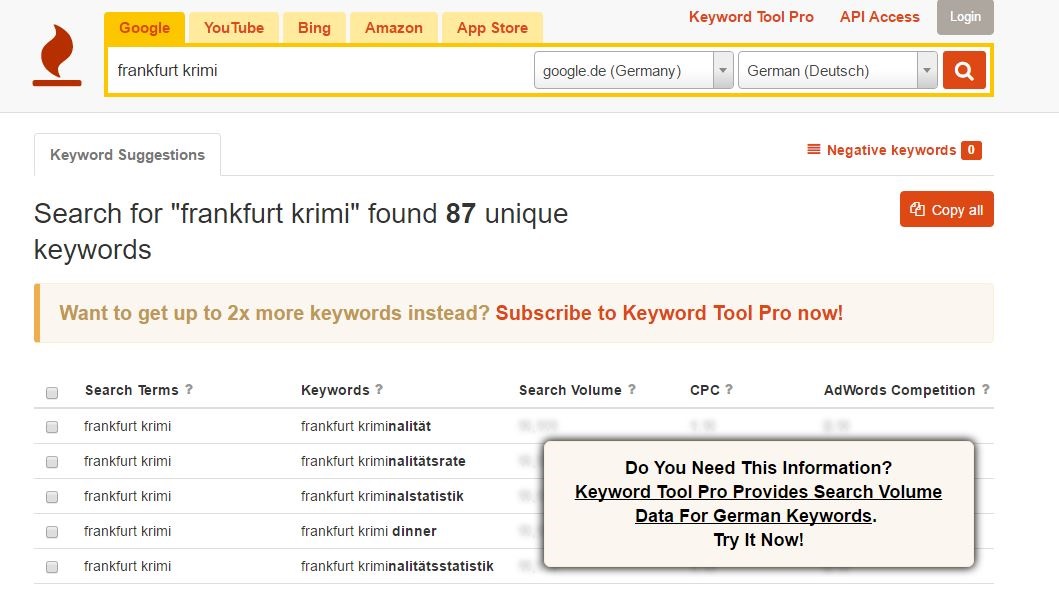Click help icon next to AdWords Competition
The width and height of the screenshot is (1059, 589).
point(985,390)
